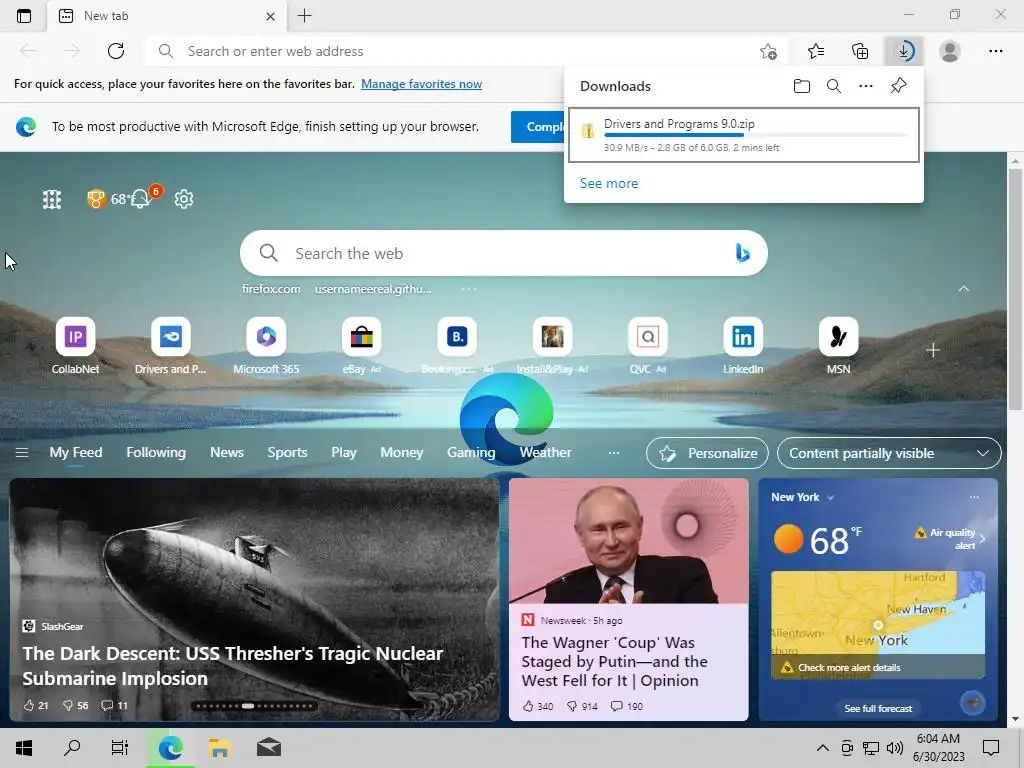The height and width of the screenshot is (768, 1024).
Task: Open the tab actions menu icon
Action: coord(24,16)
